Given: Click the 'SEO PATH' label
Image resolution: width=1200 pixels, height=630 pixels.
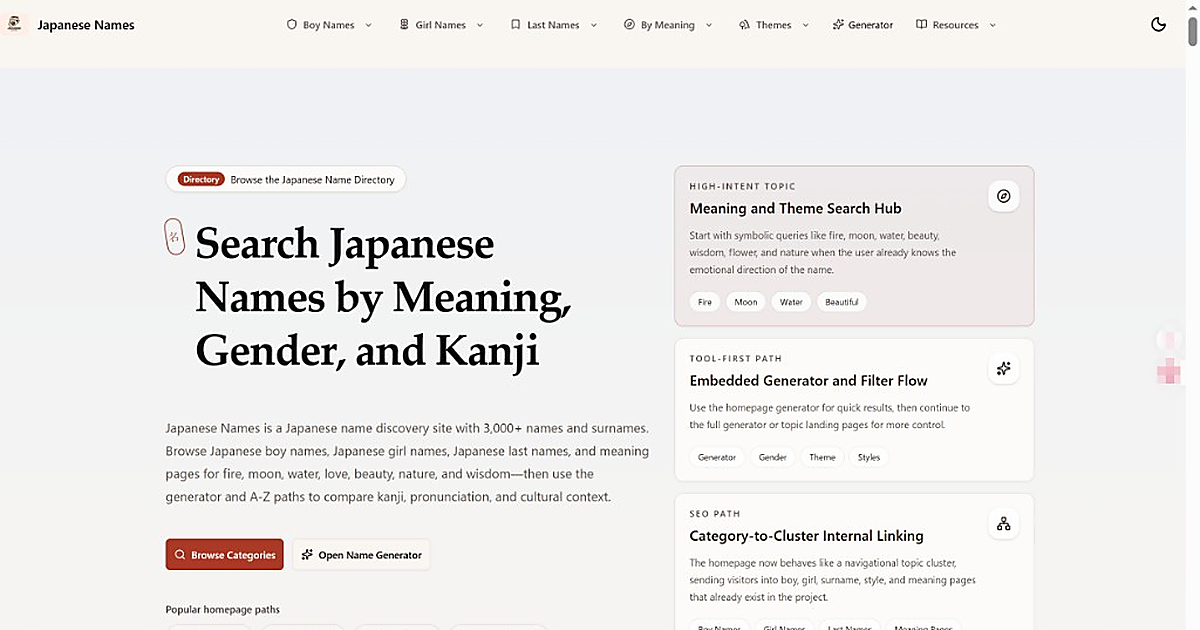Looking at the screenshot, I should 714,514.
